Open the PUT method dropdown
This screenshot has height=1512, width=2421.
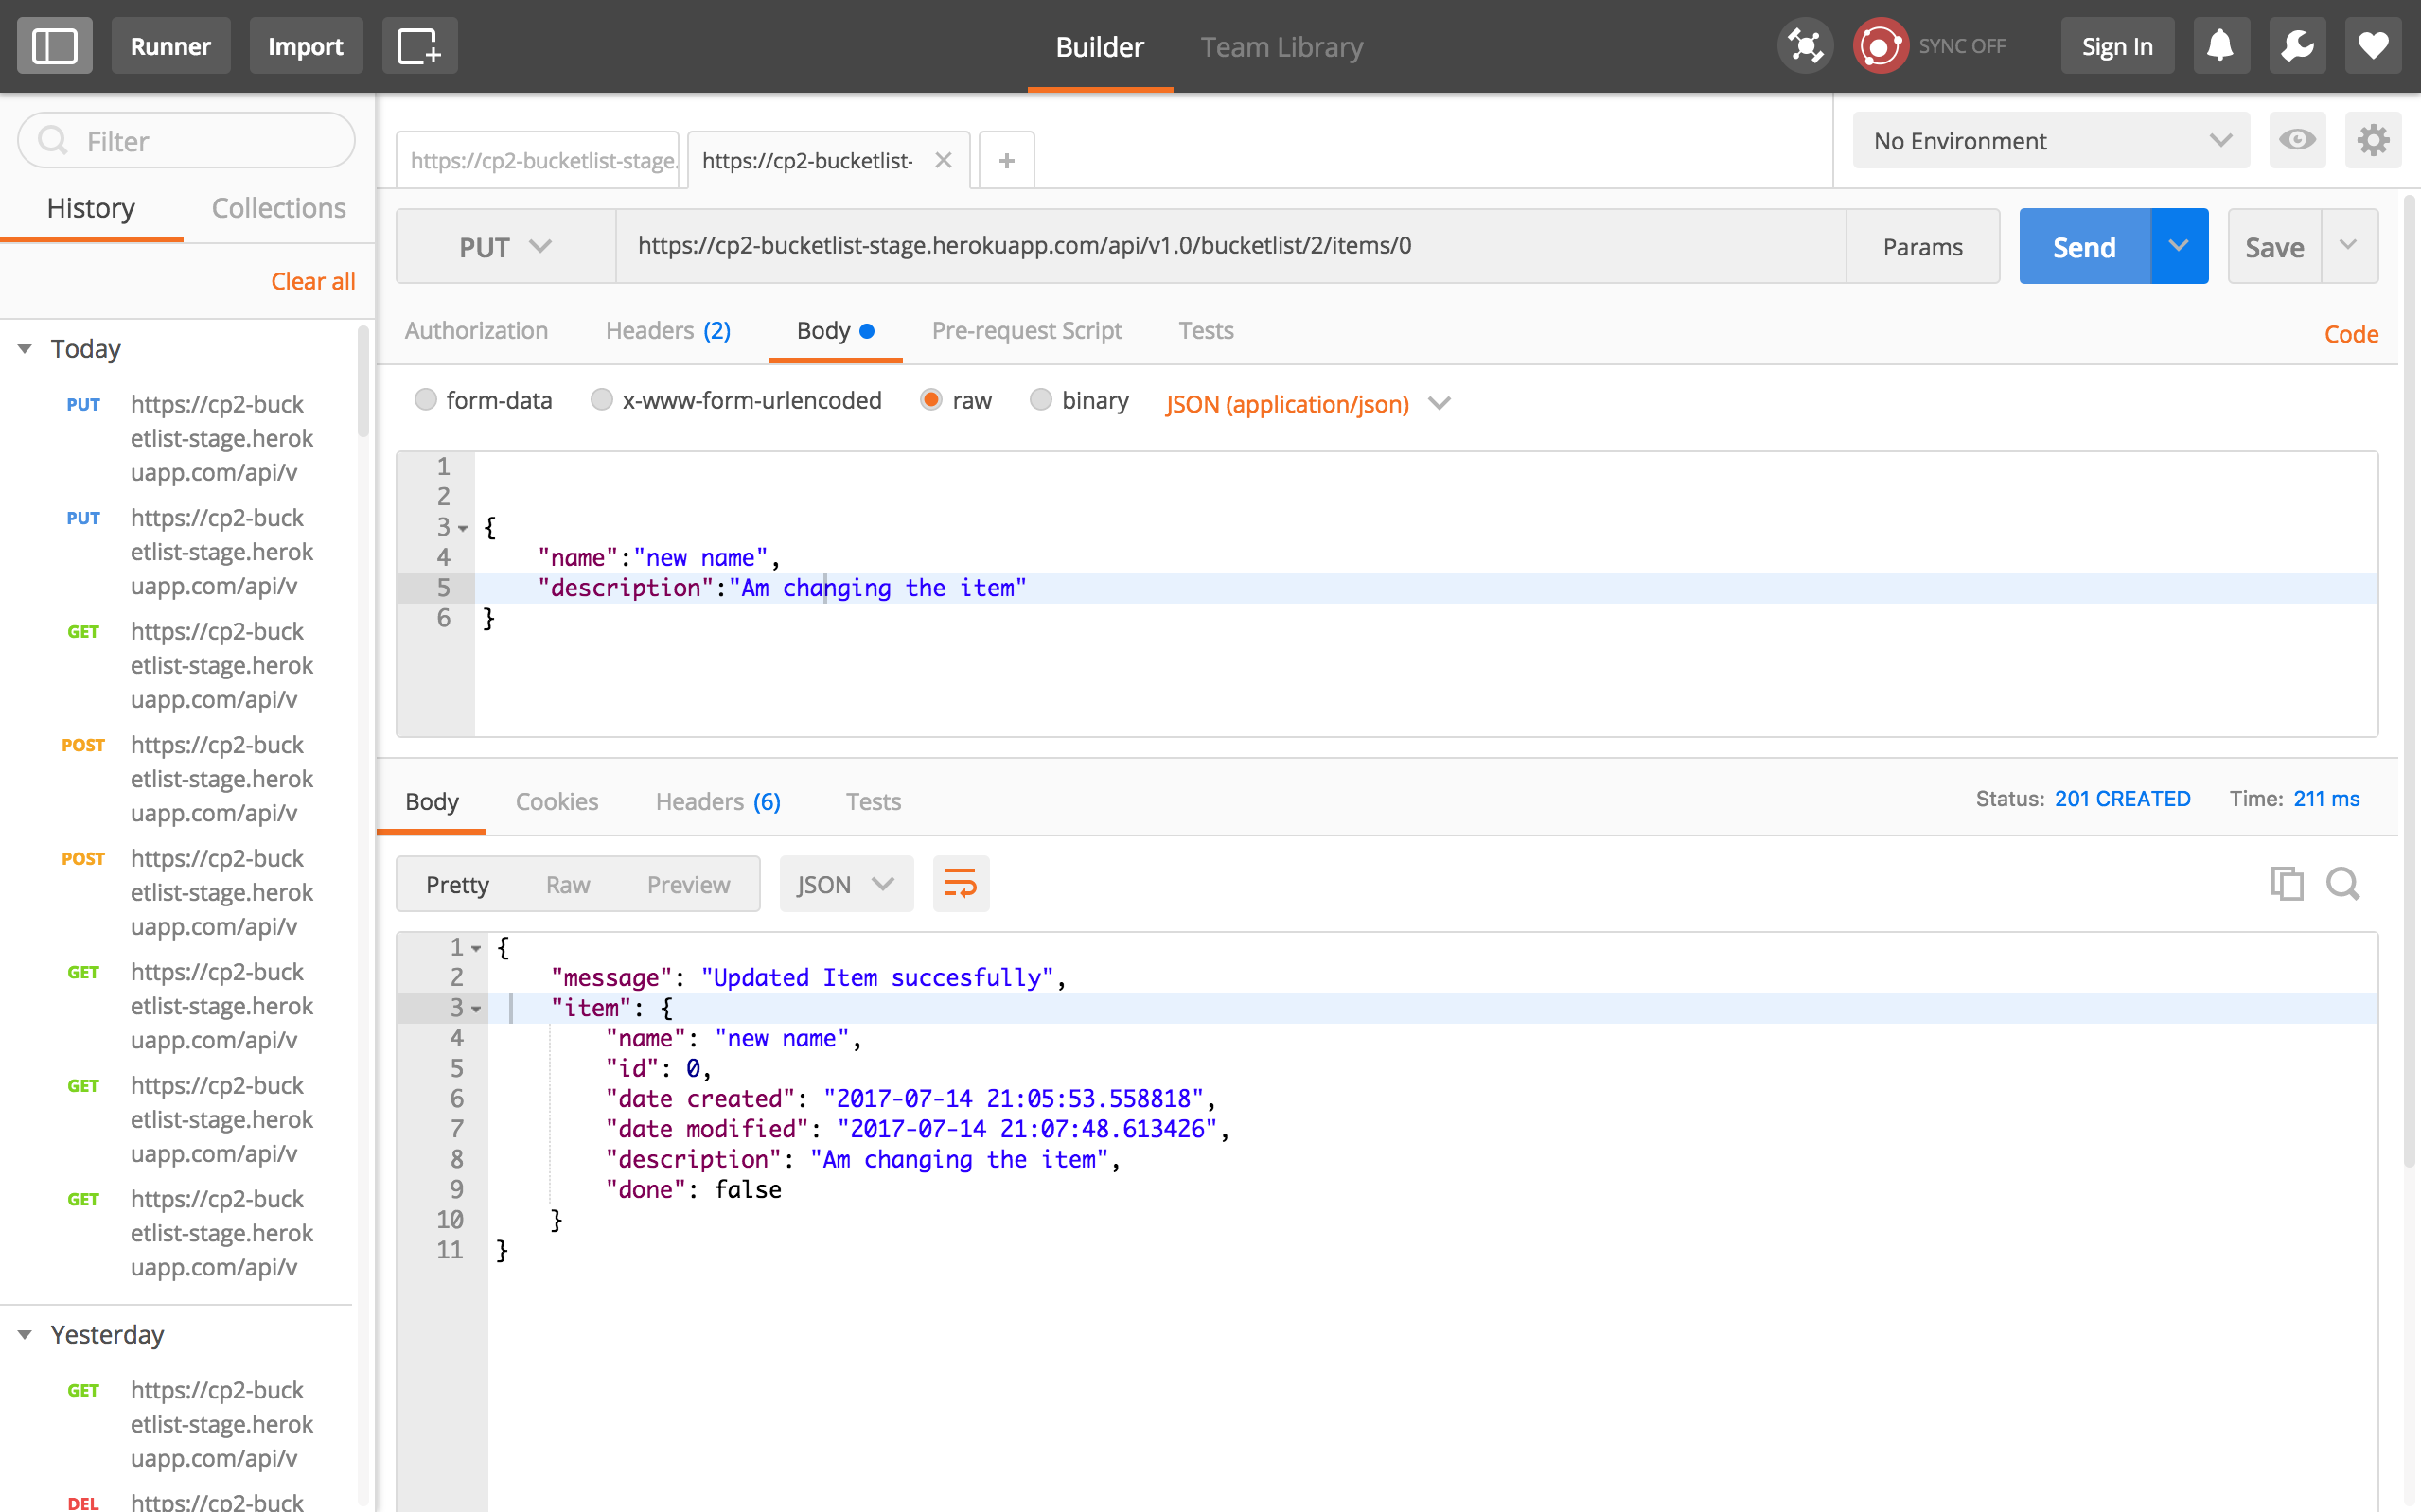tap(505, 247)
